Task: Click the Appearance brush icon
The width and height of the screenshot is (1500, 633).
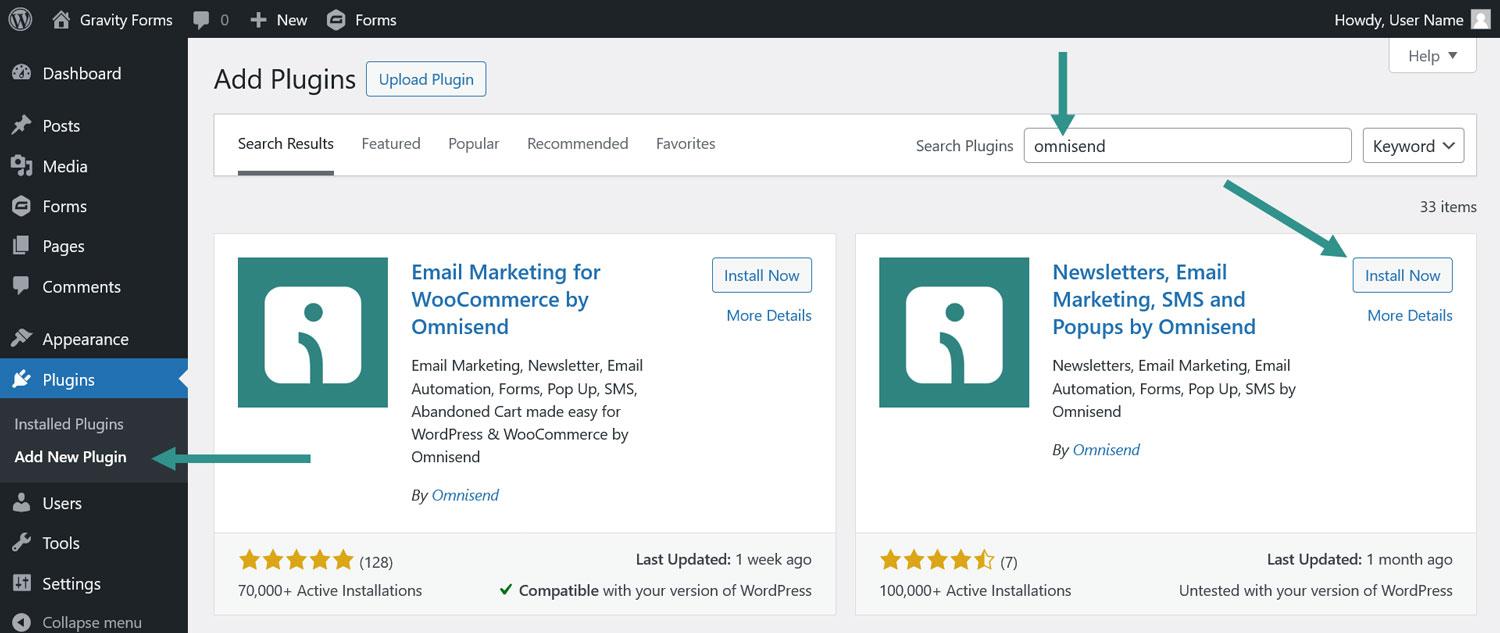Action: [21, 339]
